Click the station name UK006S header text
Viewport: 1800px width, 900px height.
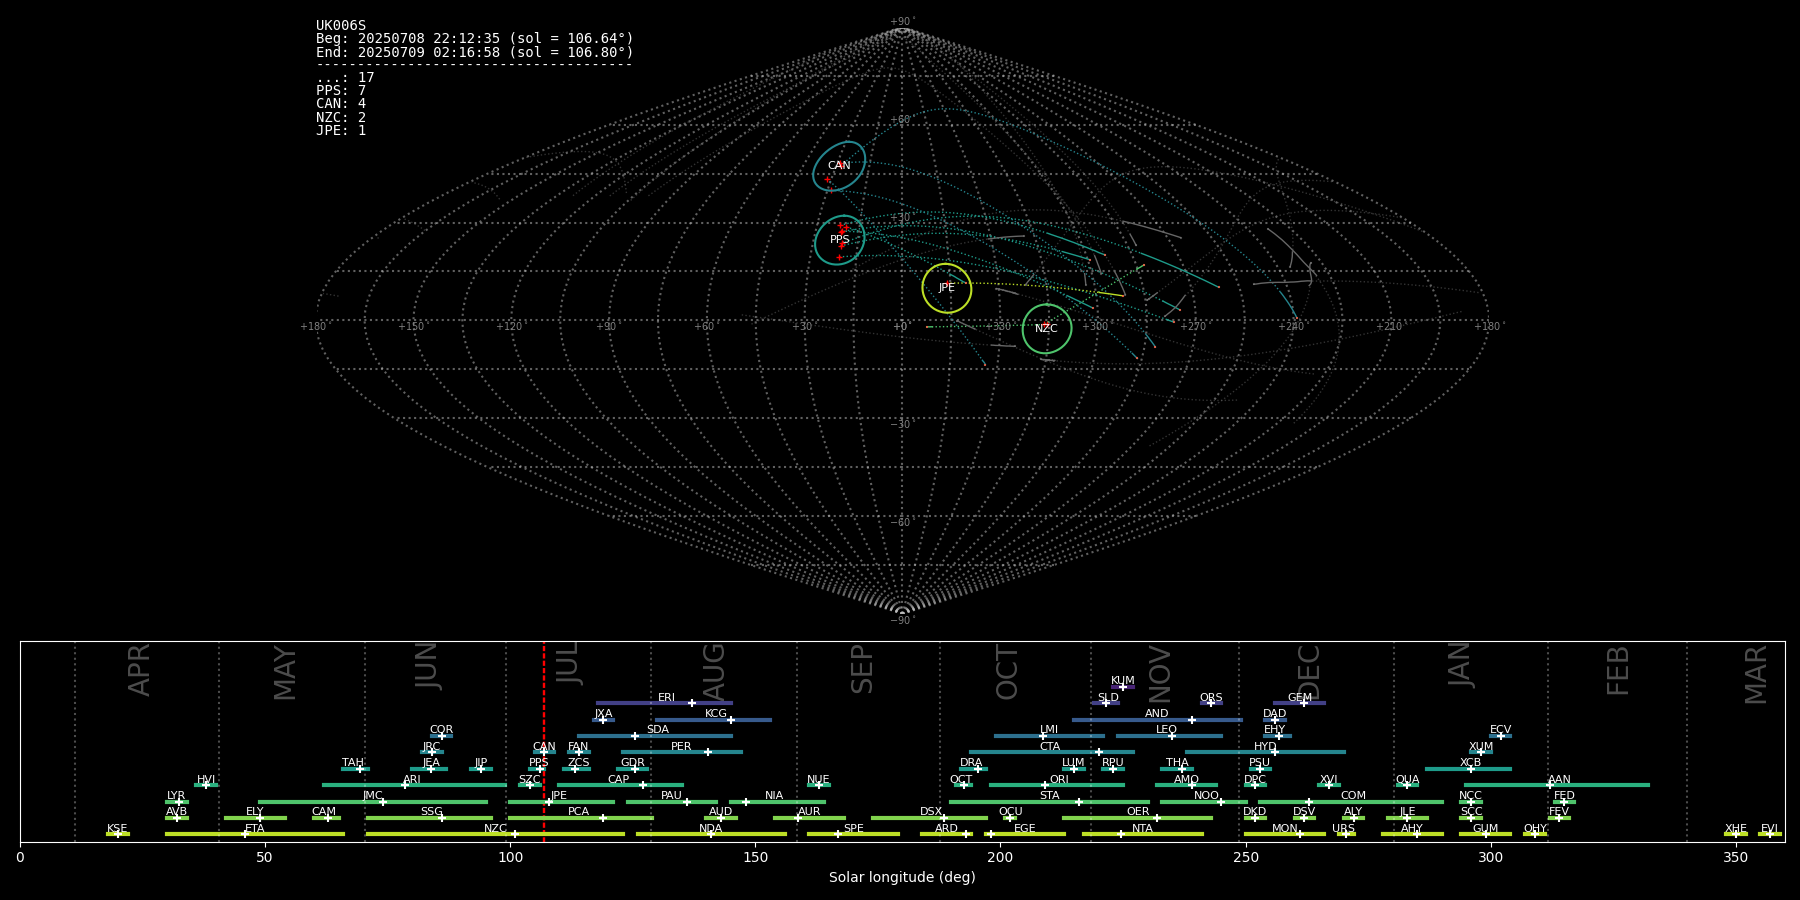(x=341, y=26)
